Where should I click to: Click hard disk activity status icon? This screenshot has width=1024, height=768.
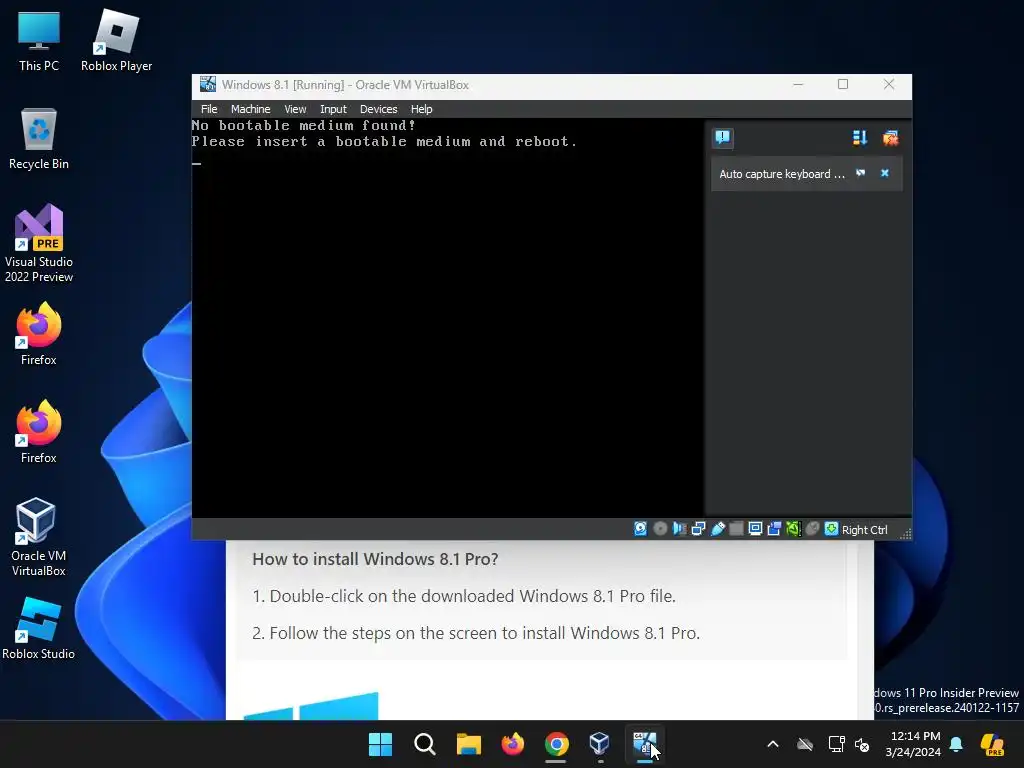coord(641,529)
